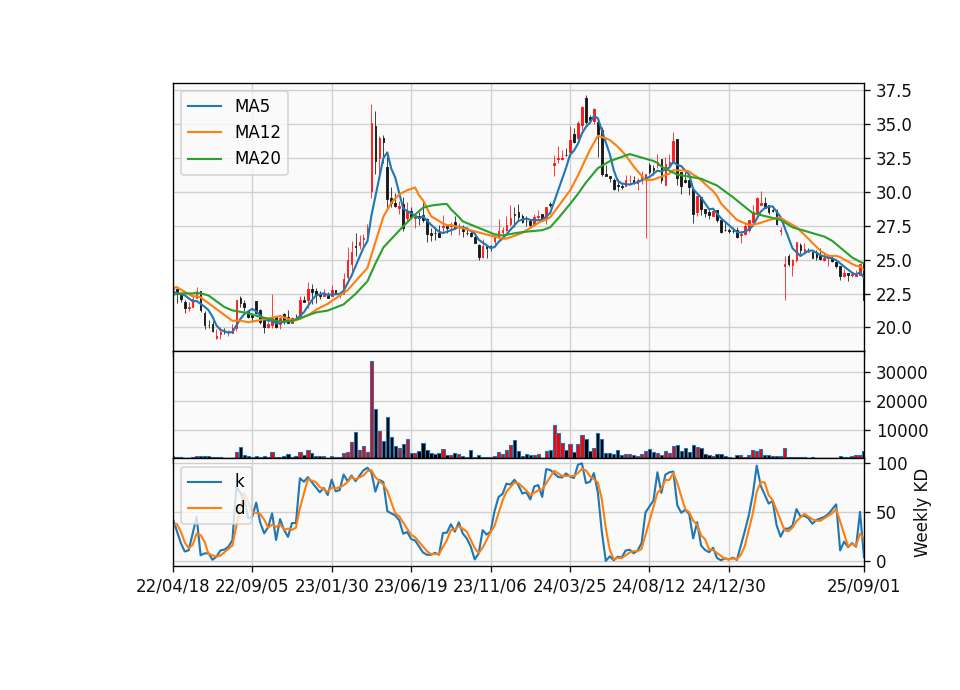Click the 25/09/01 date tick label
The height and width of the screenshot is (690, 960).
point(863,587)
